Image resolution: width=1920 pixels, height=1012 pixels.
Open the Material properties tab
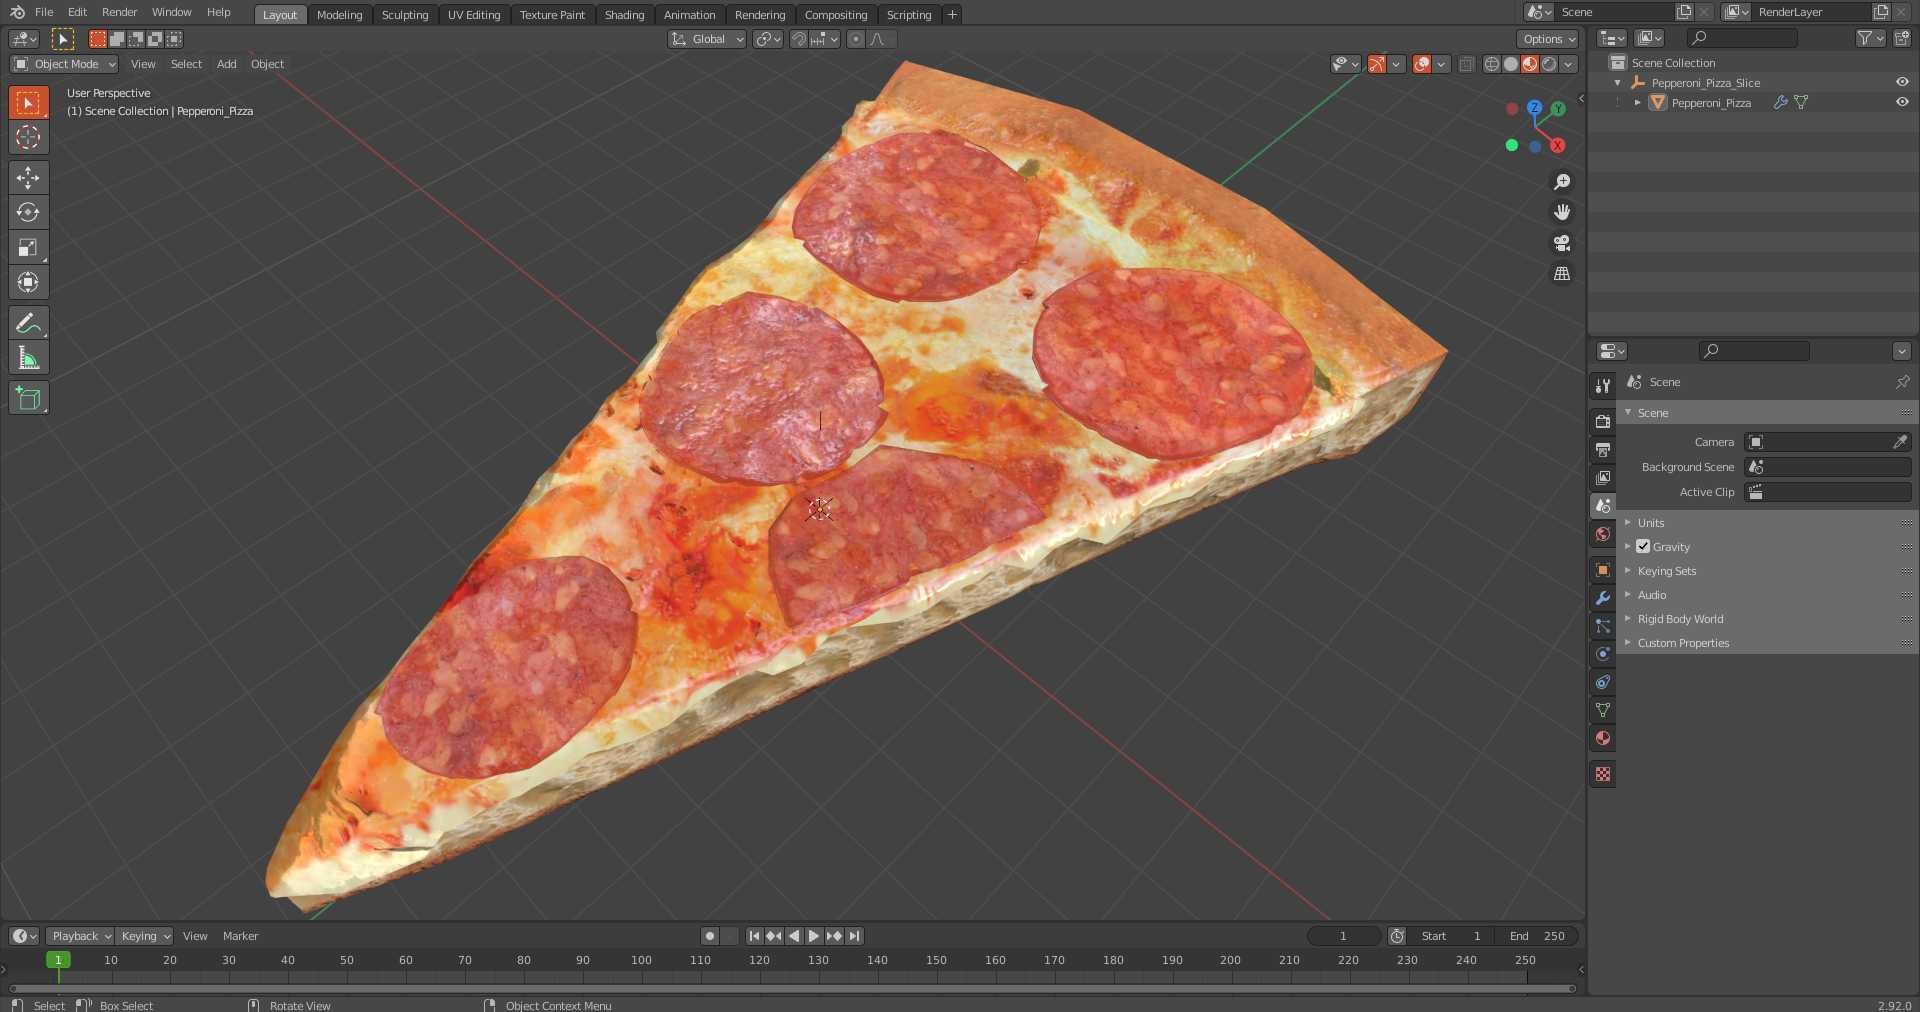click(x=1603, y=738)
